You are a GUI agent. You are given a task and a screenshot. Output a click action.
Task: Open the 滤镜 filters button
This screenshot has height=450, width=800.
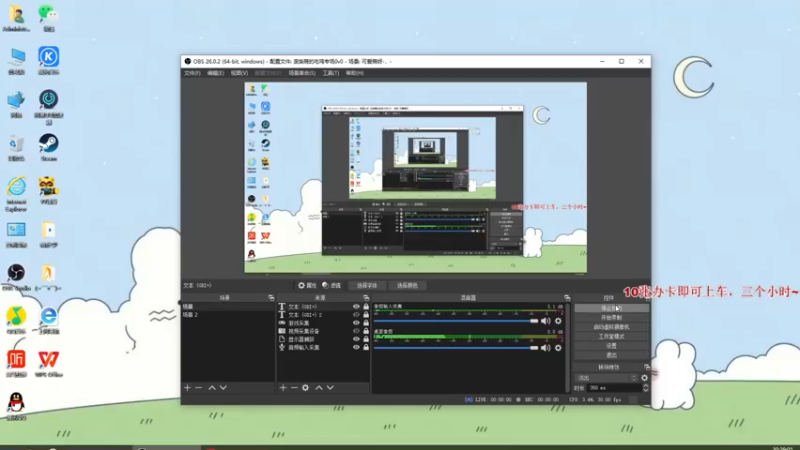coord(332,285)
